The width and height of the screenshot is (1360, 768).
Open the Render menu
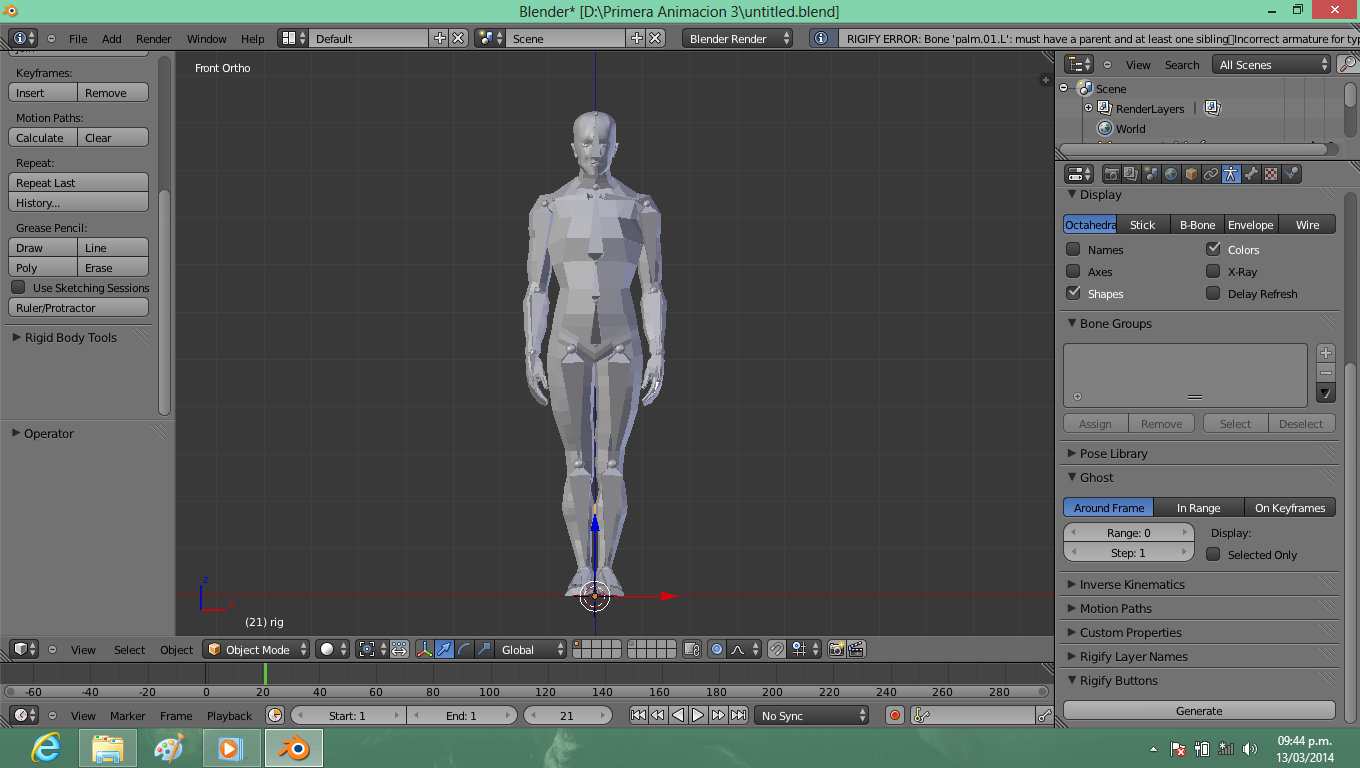154,39
